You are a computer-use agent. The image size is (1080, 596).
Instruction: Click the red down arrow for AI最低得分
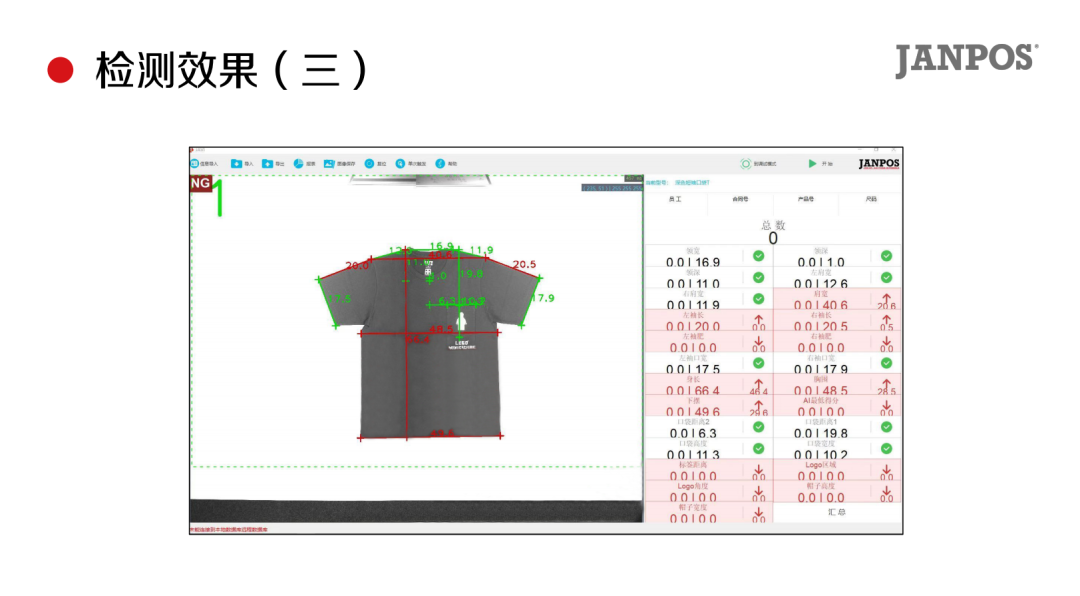click(886, 406)
